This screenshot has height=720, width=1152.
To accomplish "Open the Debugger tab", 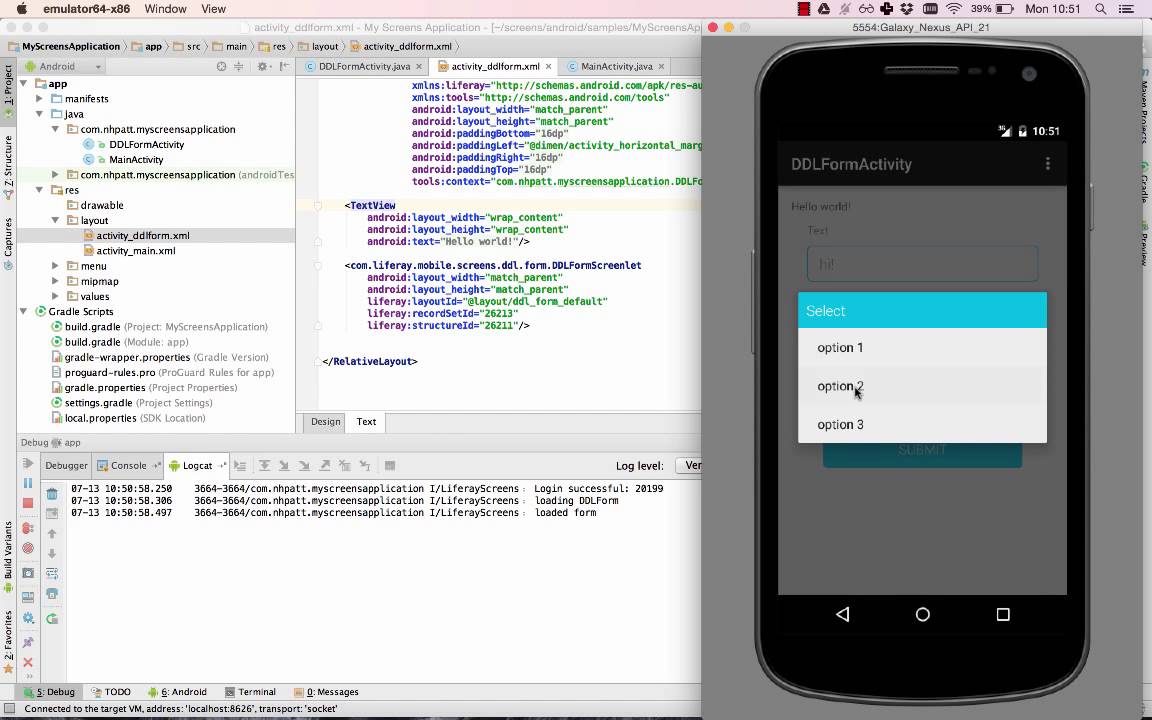I will pos(66,465).
